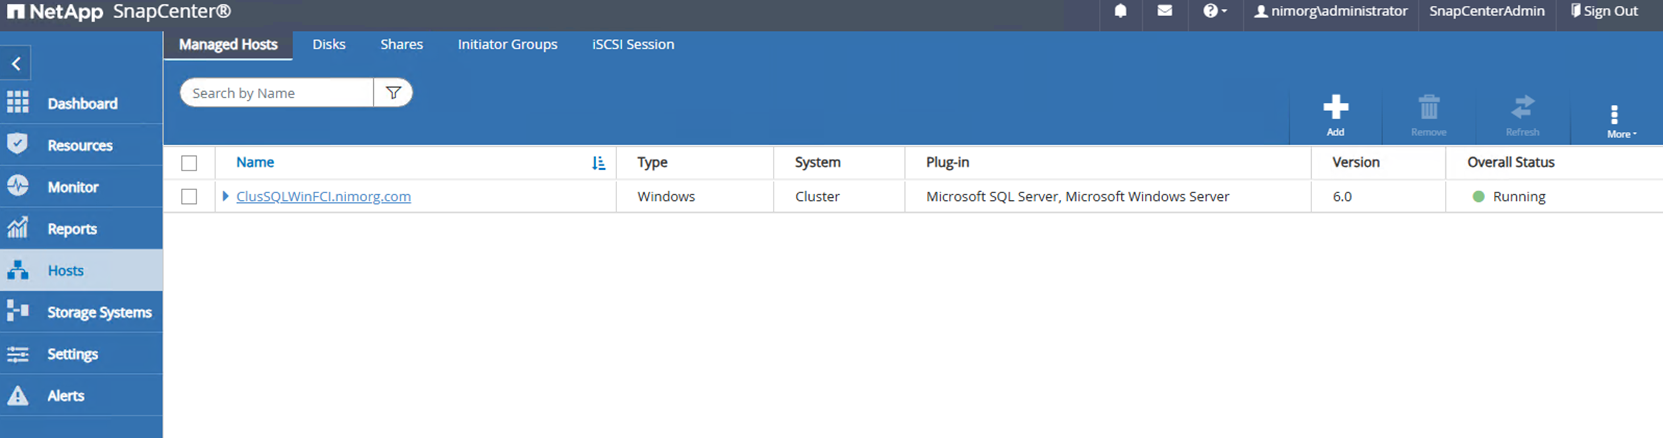Collapse the left sidebar with the arrow

click(16, 64)
